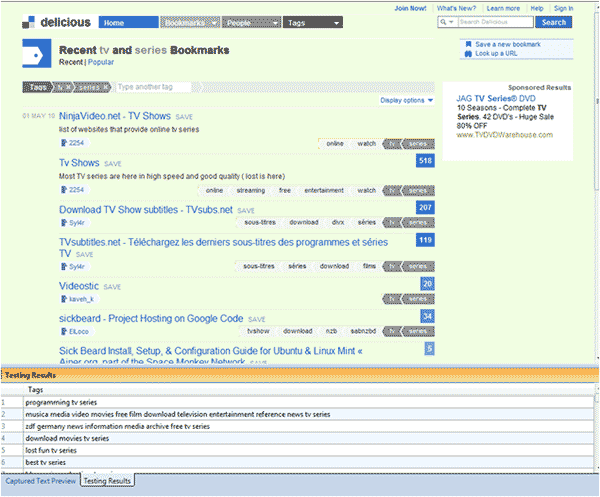The image size is (600, 497).
Task: Click the 518 bookmark count badge
Action: [425, 161]
